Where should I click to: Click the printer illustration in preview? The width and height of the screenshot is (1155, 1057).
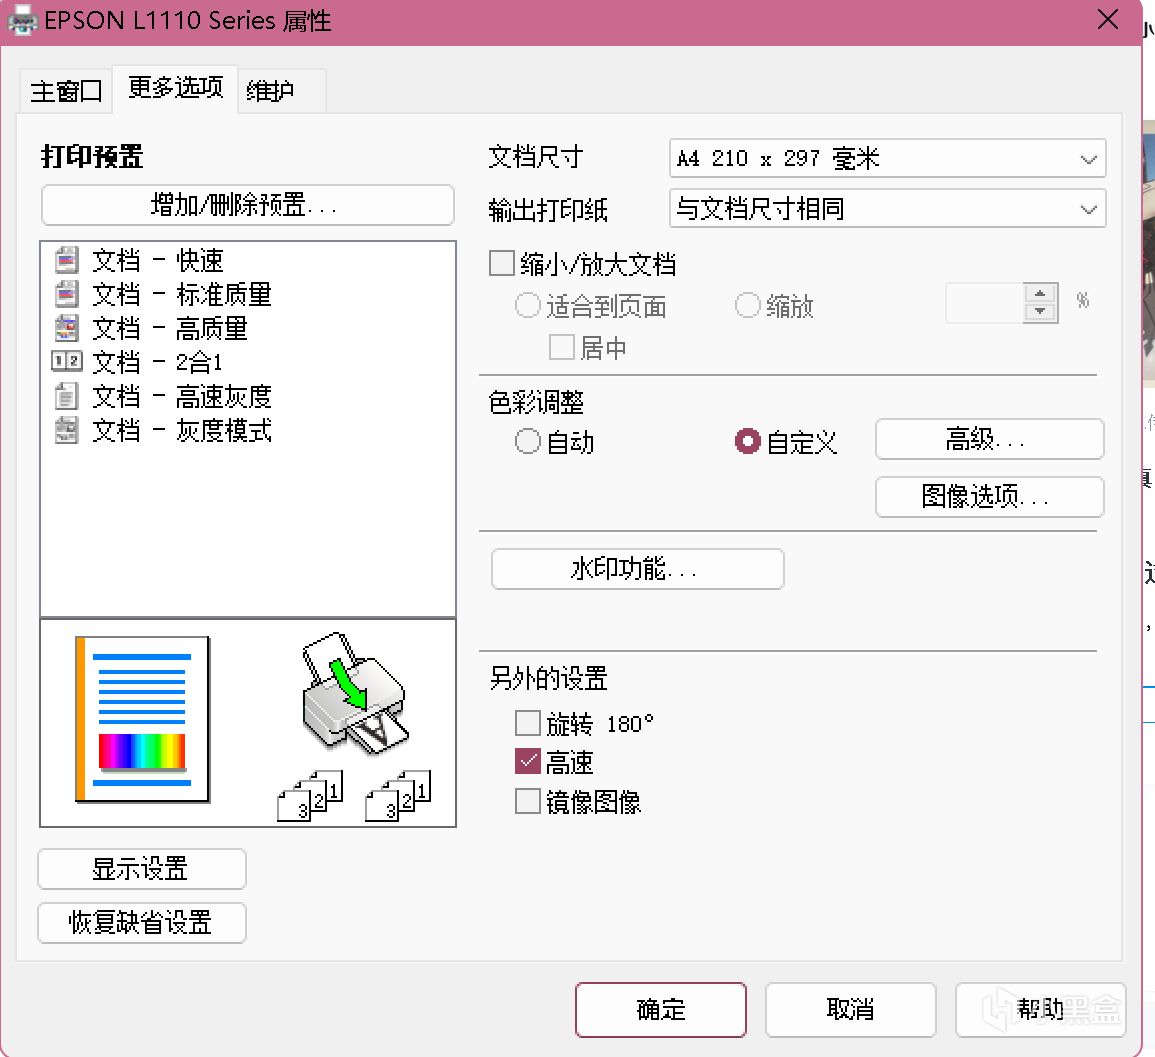355,693
